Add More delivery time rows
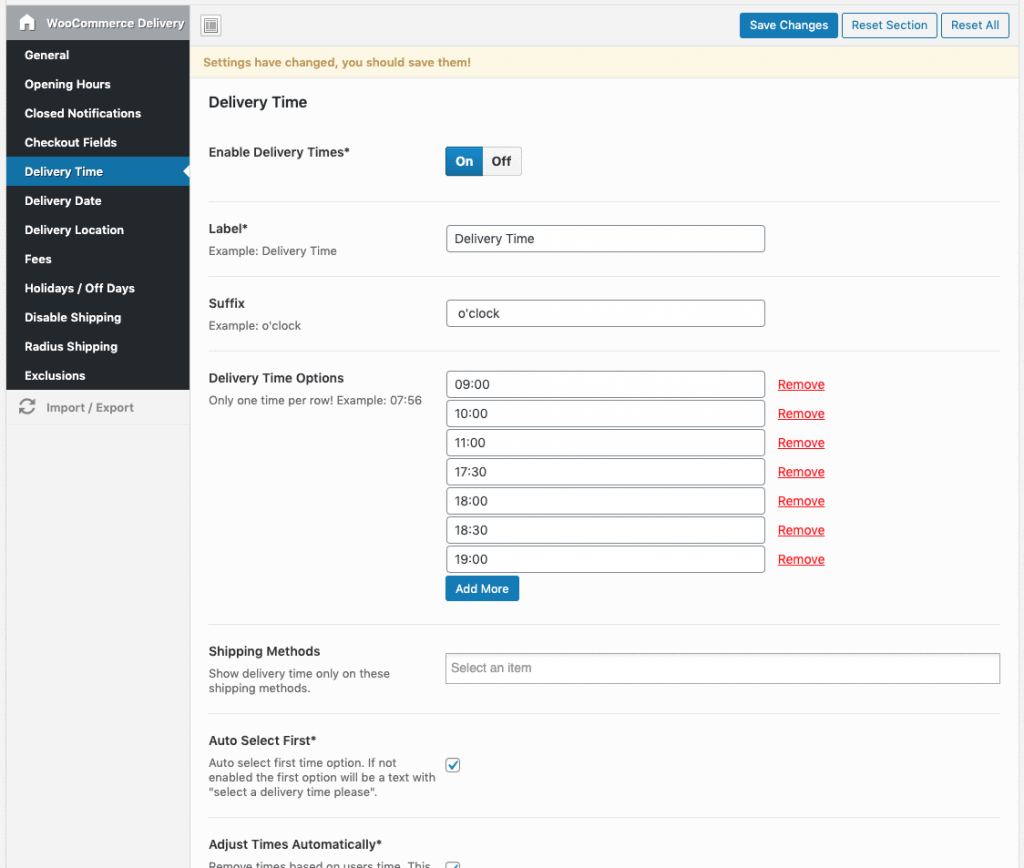Image resolution: width=1024 pixels, height=868 pixels. (482, 589)
